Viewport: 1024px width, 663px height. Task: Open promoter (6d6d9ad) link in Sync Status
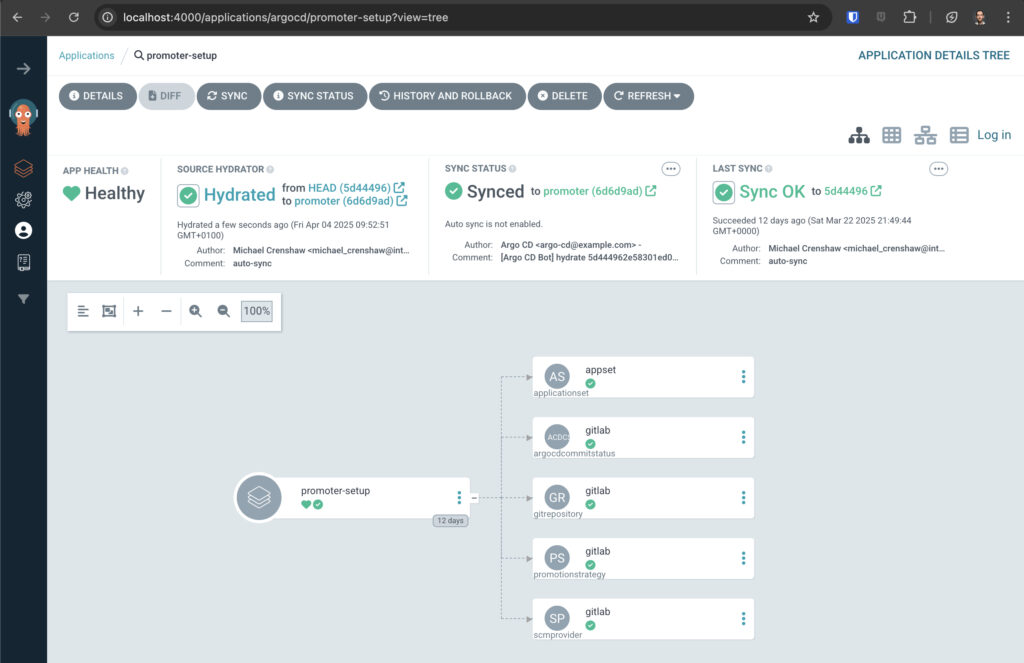pyautogui.click(x=593, y=191)
